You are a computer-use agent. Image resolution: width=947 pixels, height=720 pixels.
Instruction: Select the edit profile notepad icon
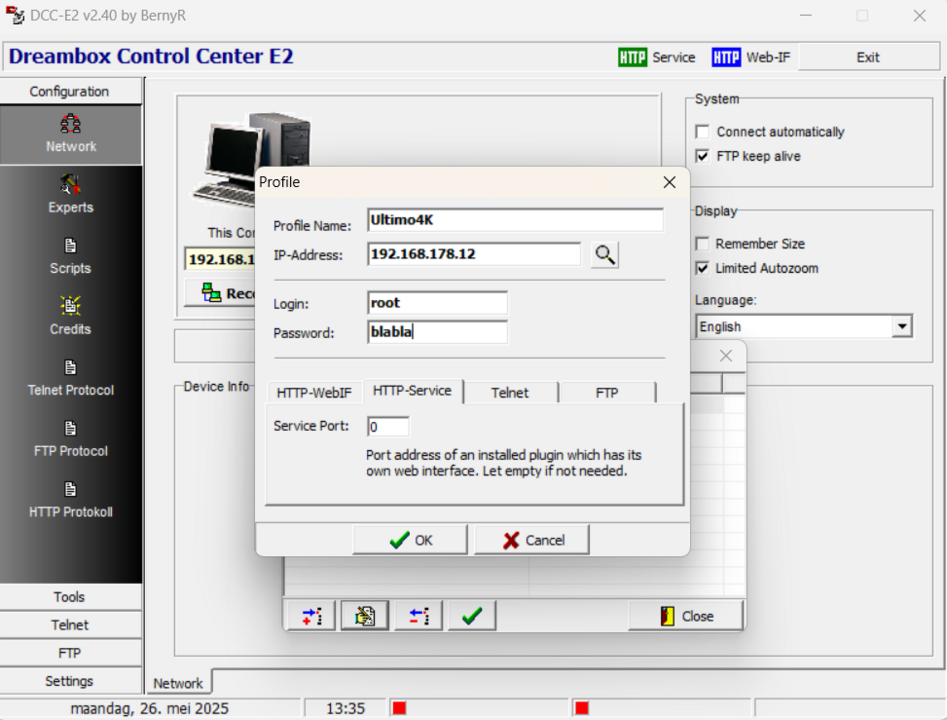pos(363,615)
